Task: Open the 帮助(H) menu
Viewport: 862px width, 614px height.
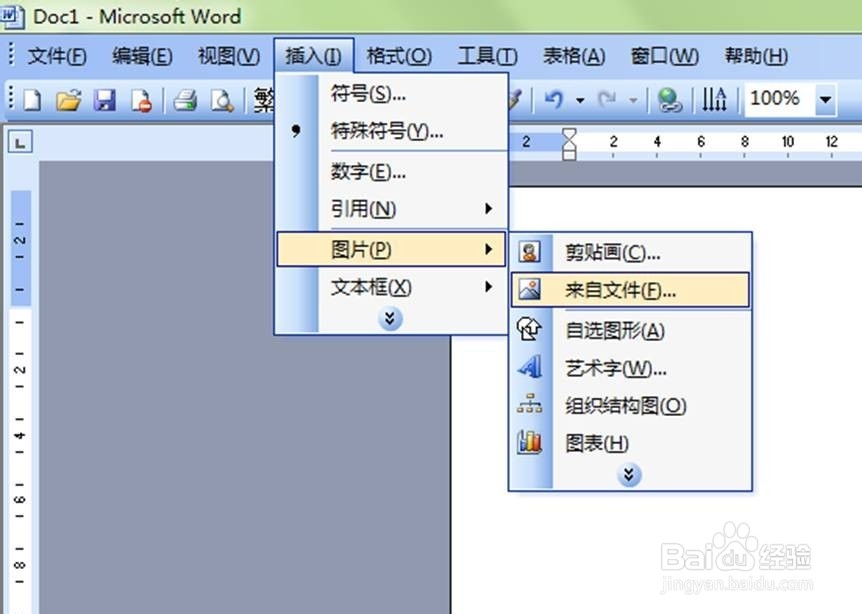Action: pos(756,56)
